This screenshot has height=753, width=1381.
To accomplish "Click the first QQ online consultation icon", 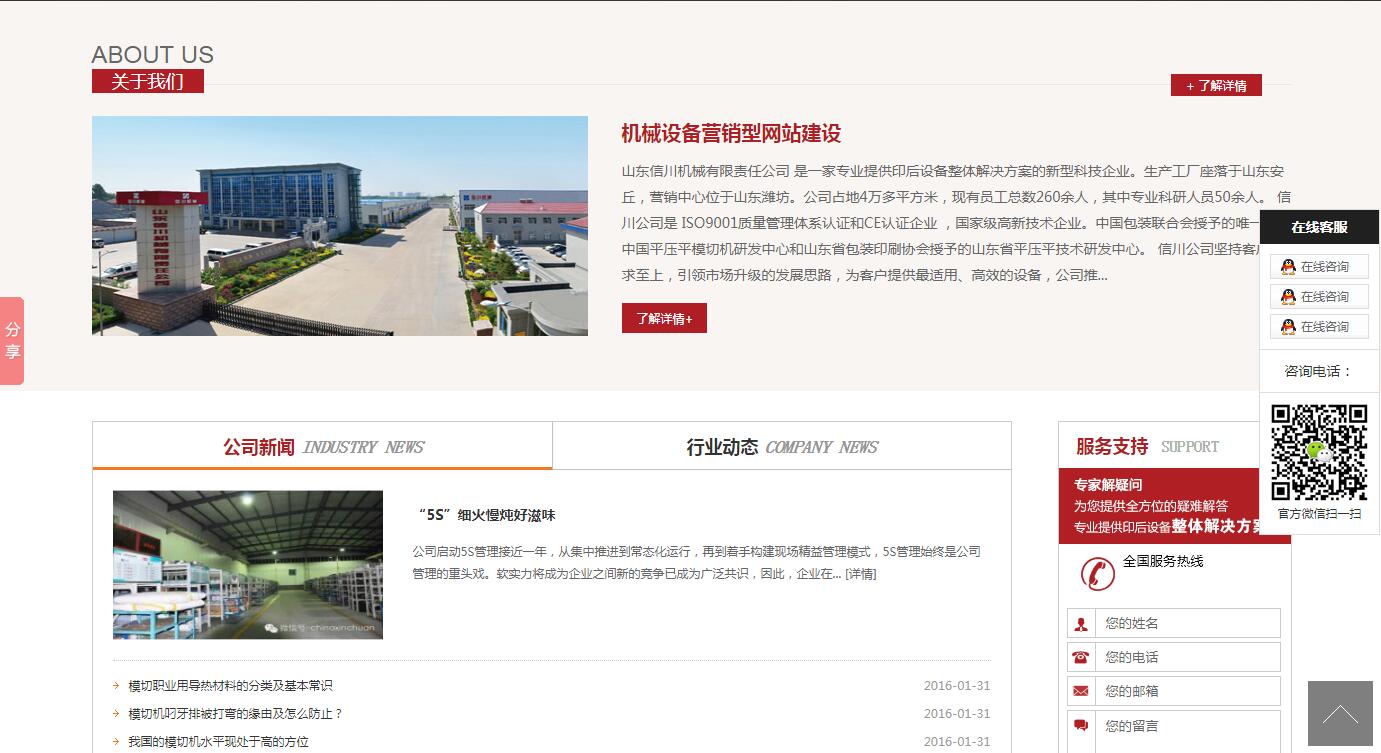I will pos(1288,267).
